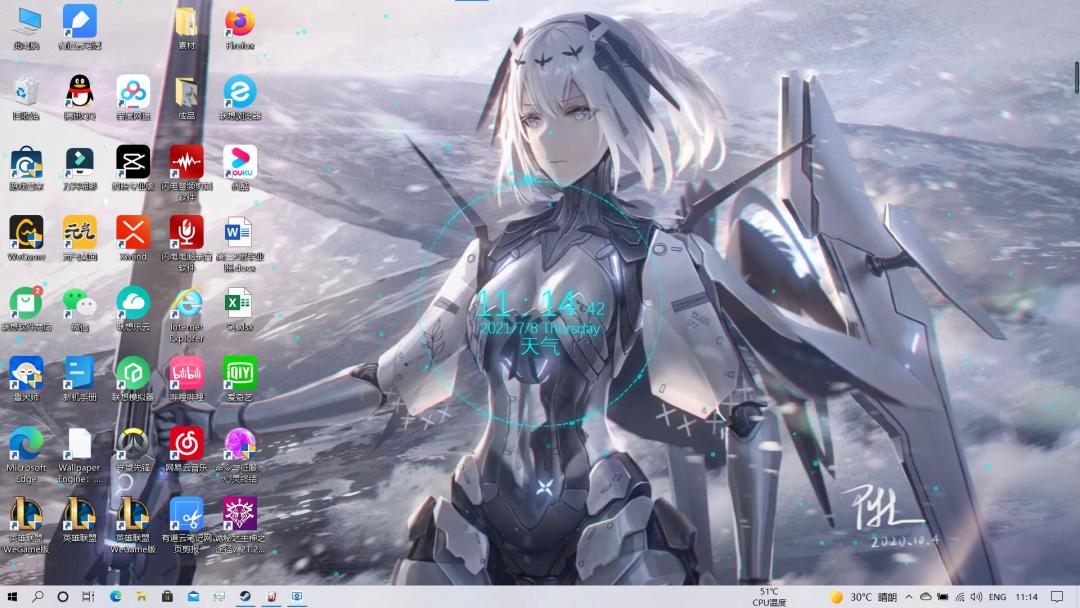
Task: Show hidden system tray icons
Action: coord(909,597)
